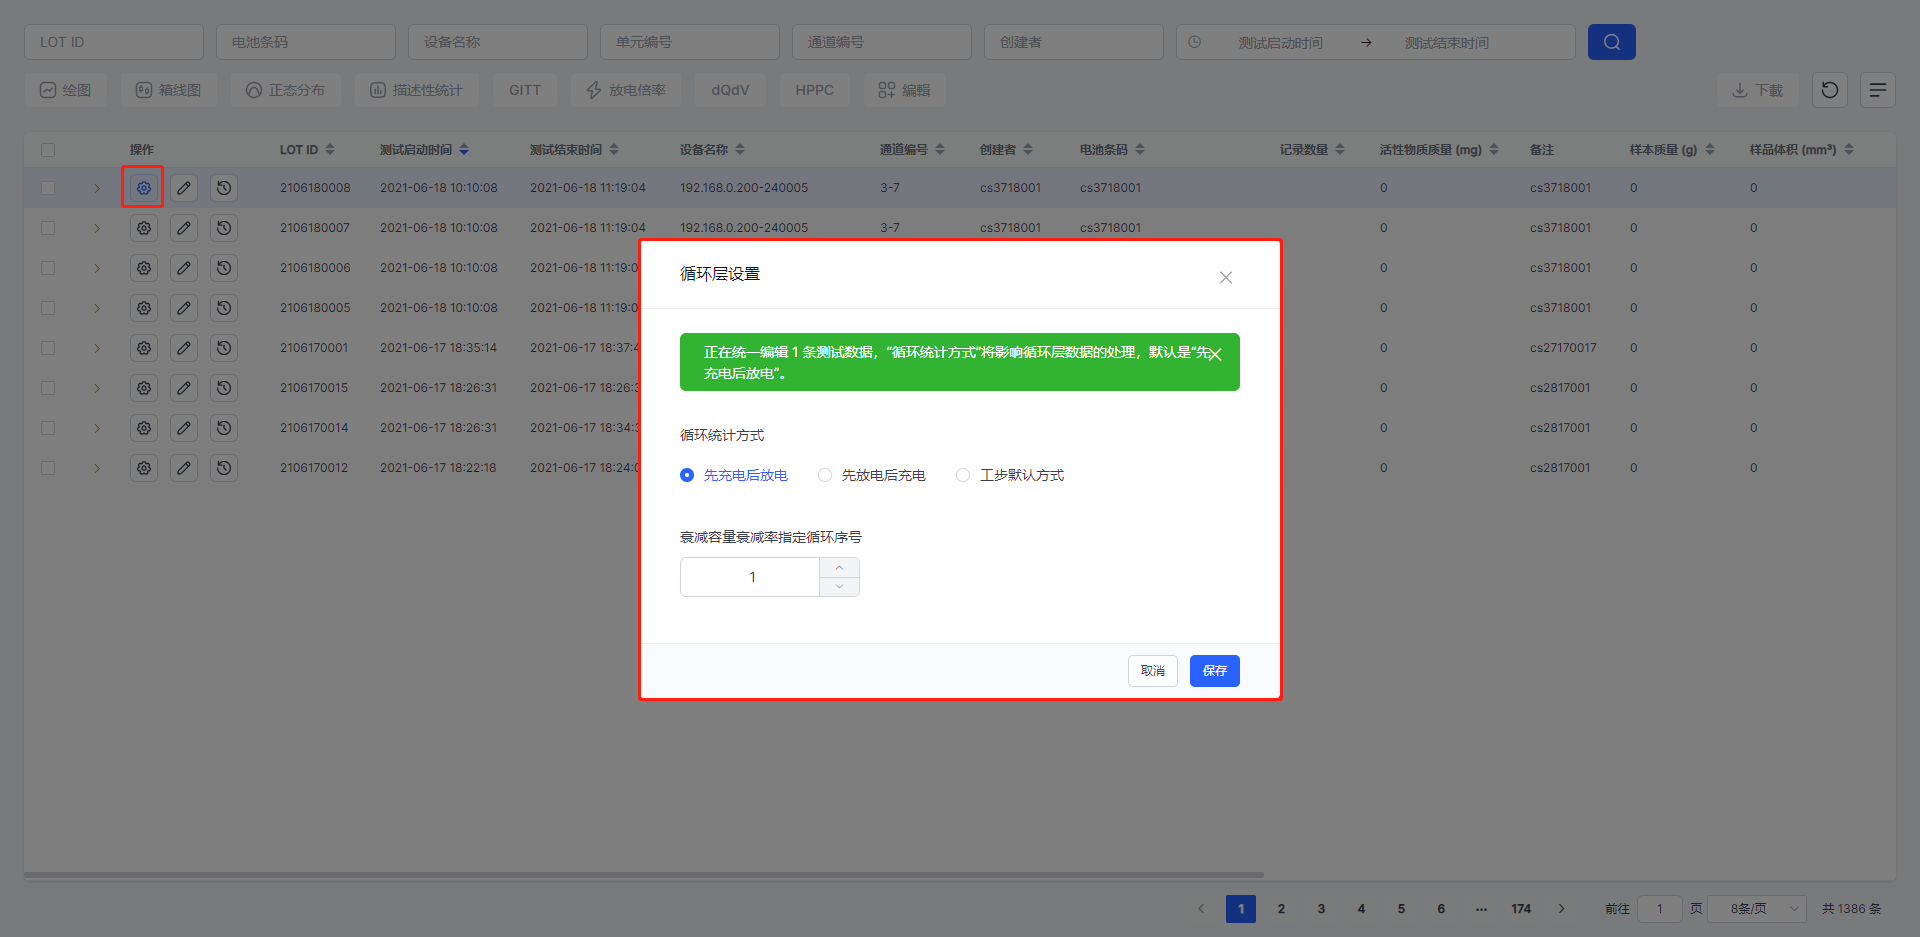Open the column settings list icon
Image resolution: width=1920 pixels, height=937 pixels.
1878,90
